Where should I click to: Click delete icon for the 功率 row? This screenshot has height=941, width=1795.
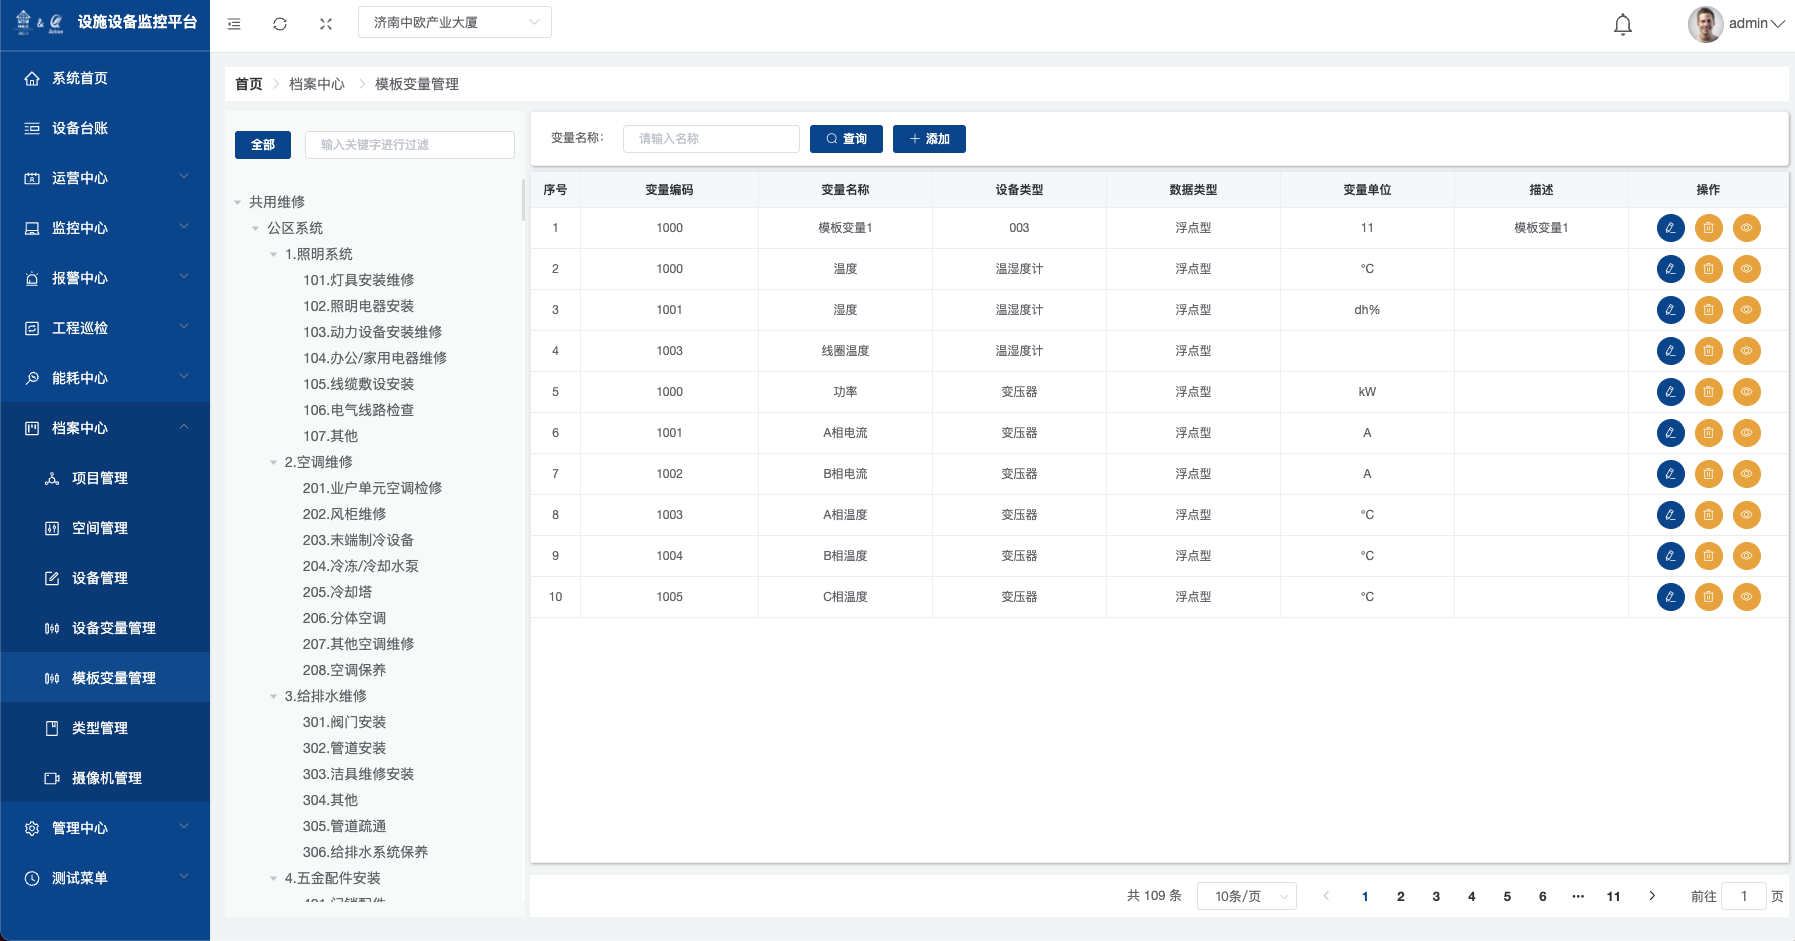[x=1708, y=392]
